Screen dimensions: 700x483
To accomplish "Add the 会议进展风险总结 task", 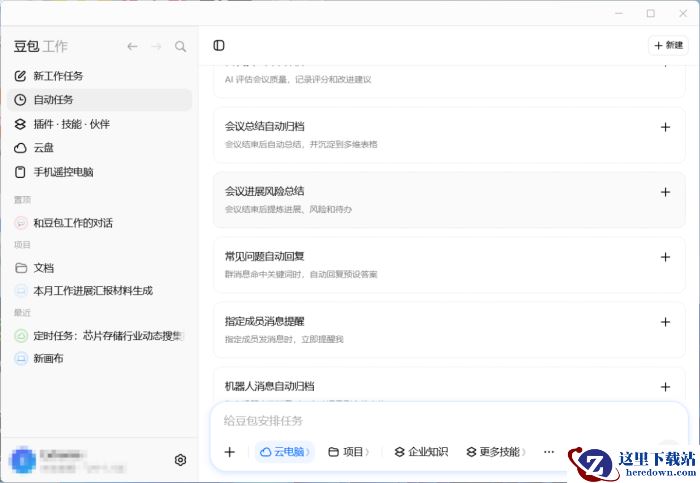I will click(x=665, y=192).
